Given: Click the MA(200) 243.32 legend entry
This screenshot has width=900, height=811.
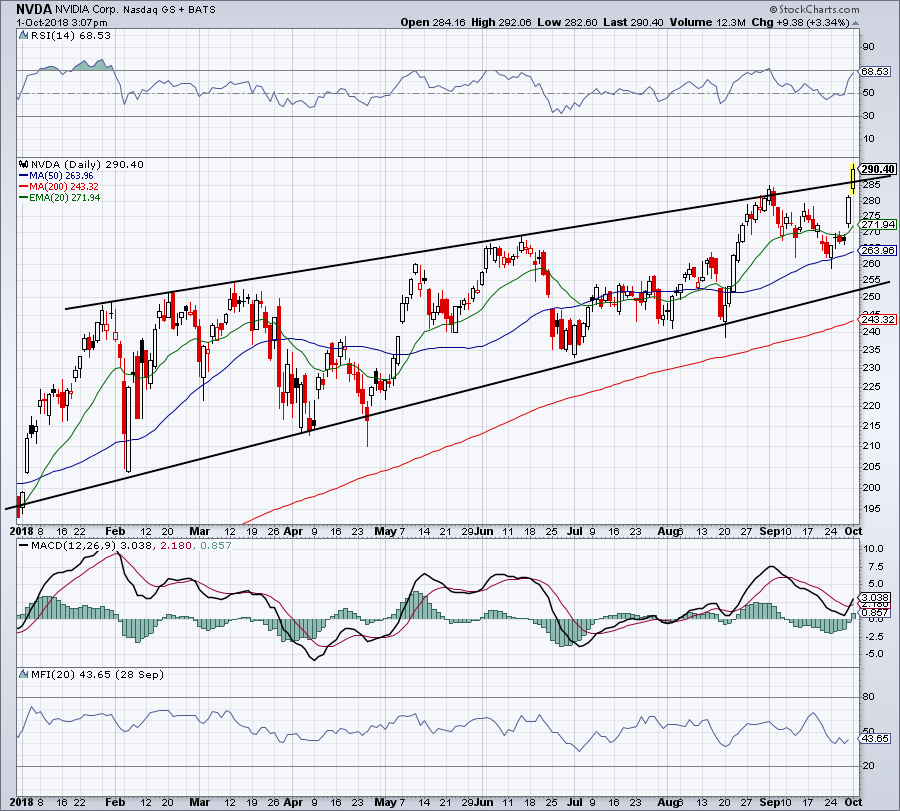Looking at the screenshot, I should 64,187.
